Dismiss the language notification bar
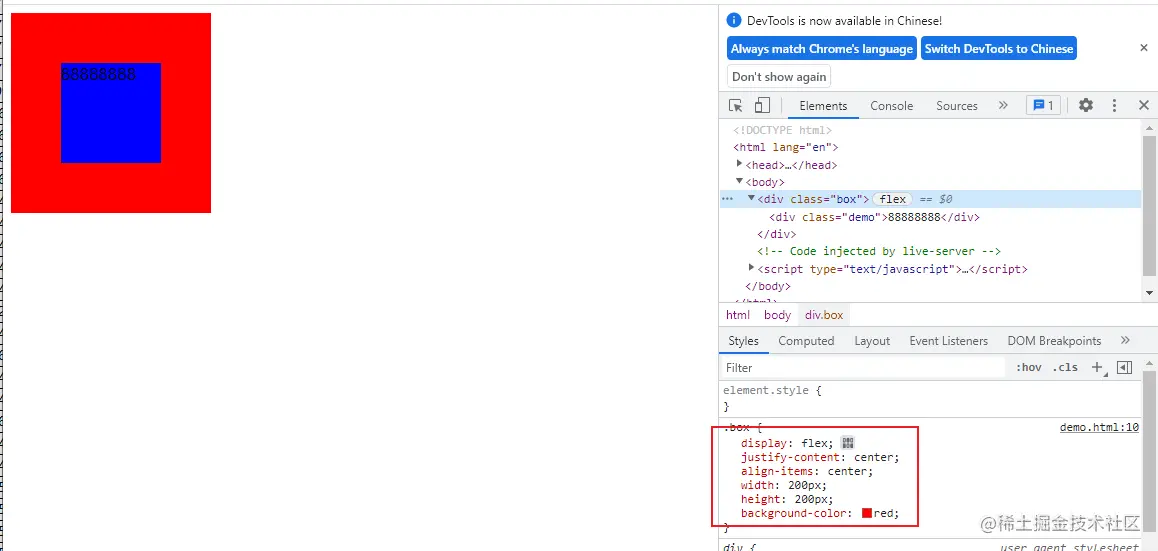Screen dimensions: 1158x551 [1144, 48]
